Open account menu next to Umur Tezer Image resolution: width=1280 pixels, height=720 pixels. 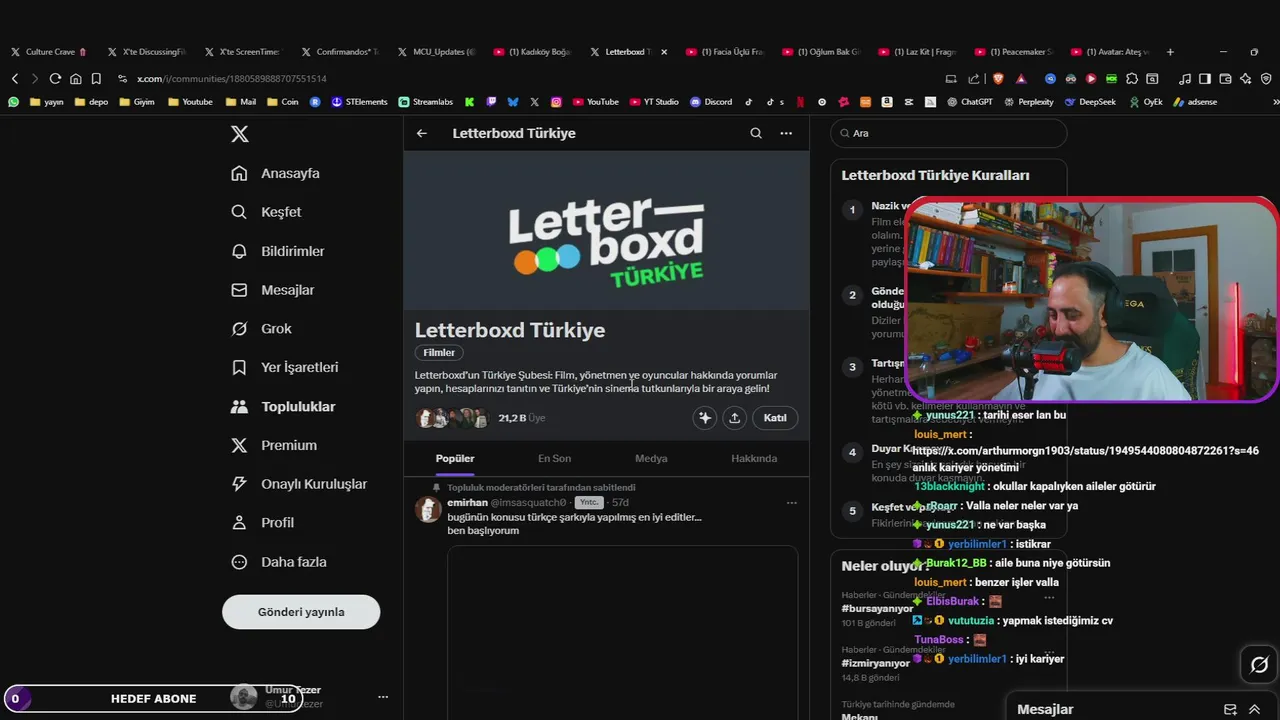click(383, 697)
